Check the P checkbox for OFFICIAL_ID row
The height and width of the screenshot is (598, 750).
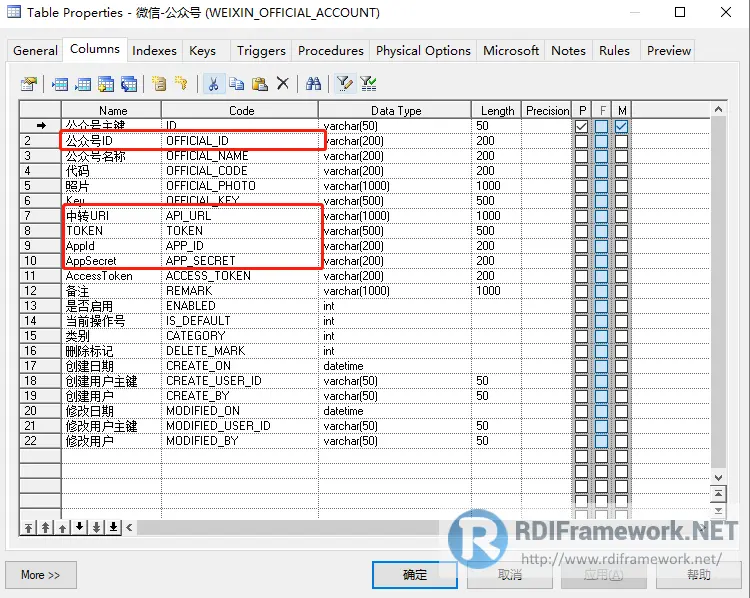581,141
